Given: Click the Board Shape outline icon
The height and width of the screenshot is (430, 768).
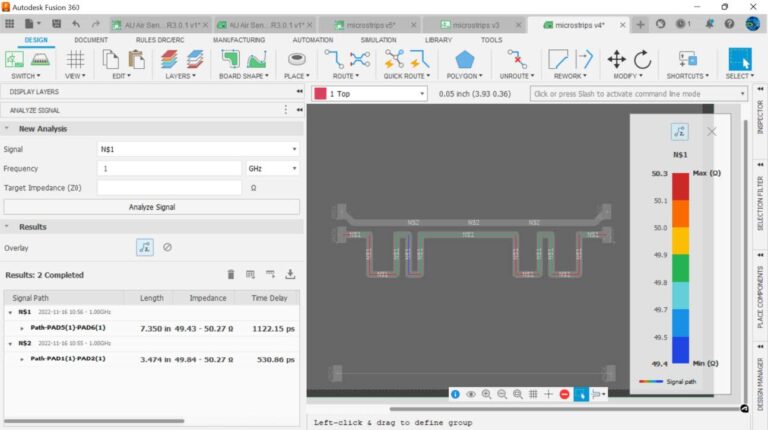Looking at the screenshot, I should pos(230,59).
